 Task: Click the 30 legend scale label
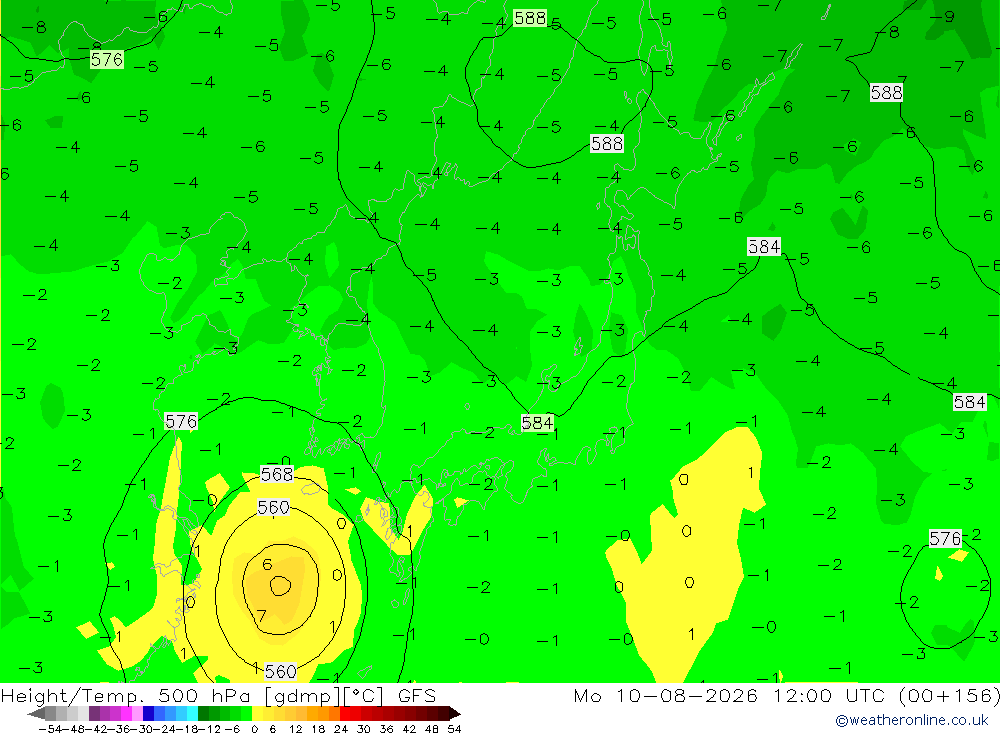364,729
